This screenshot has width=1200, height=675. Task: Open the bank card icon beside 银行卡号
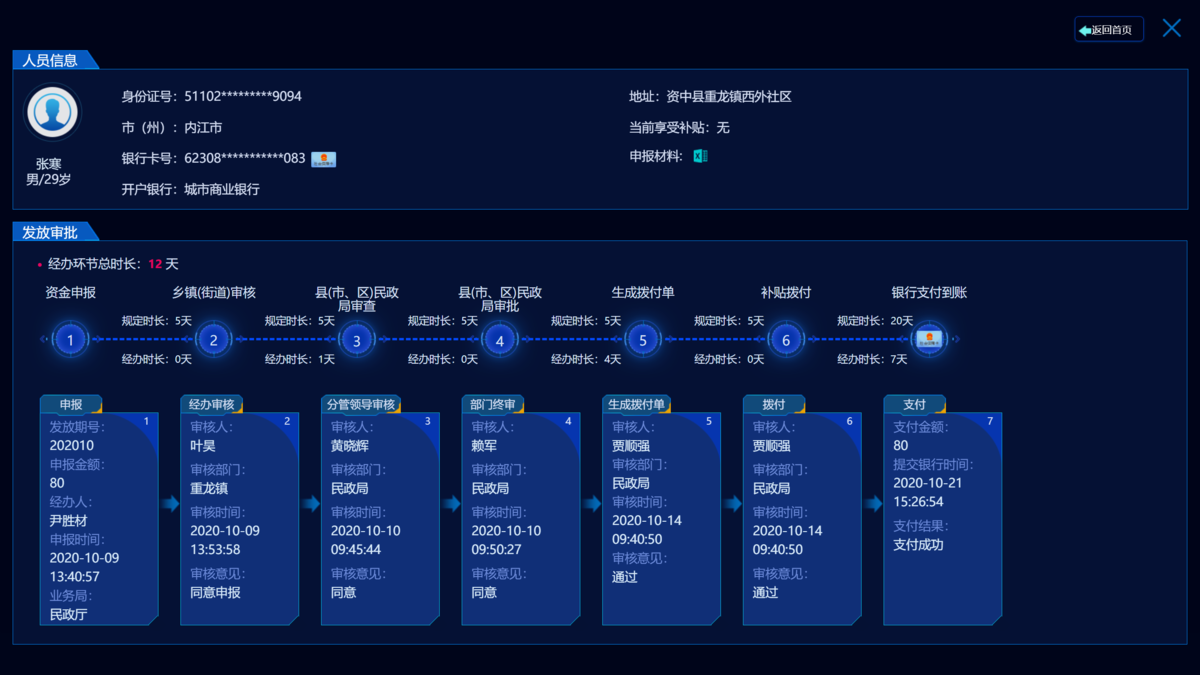pyautogui.click(x=323, y=159)
